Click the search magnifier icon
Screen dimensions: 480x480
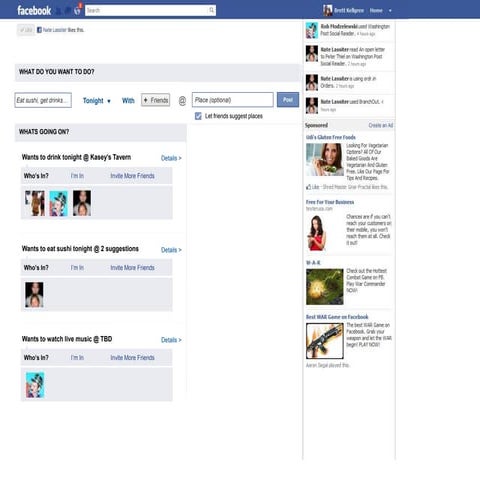(211, 10)
